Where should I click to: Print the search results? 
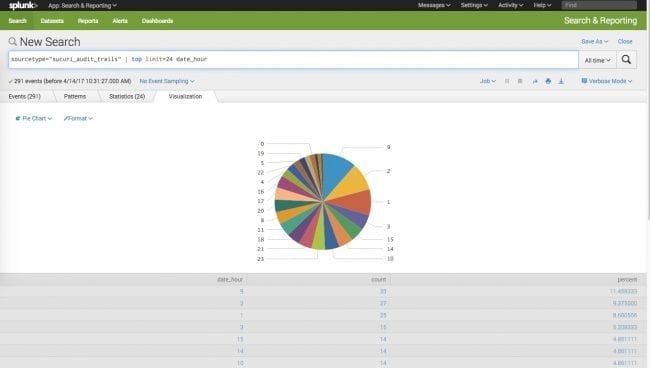548,81
